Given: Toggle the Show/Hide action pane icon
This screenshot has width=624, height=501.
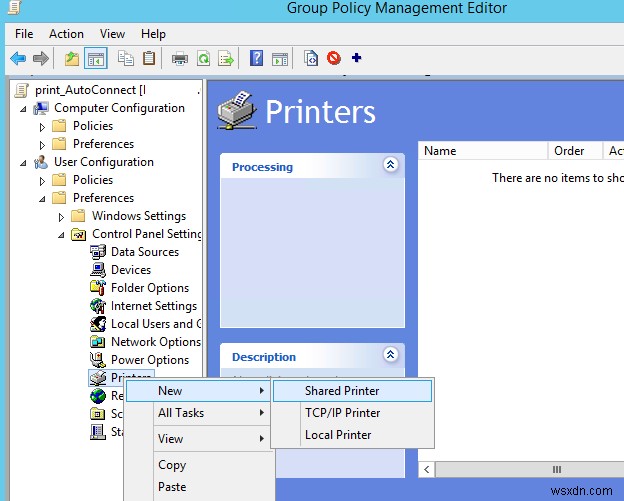Looking at the screenshot, I should 280,59.
